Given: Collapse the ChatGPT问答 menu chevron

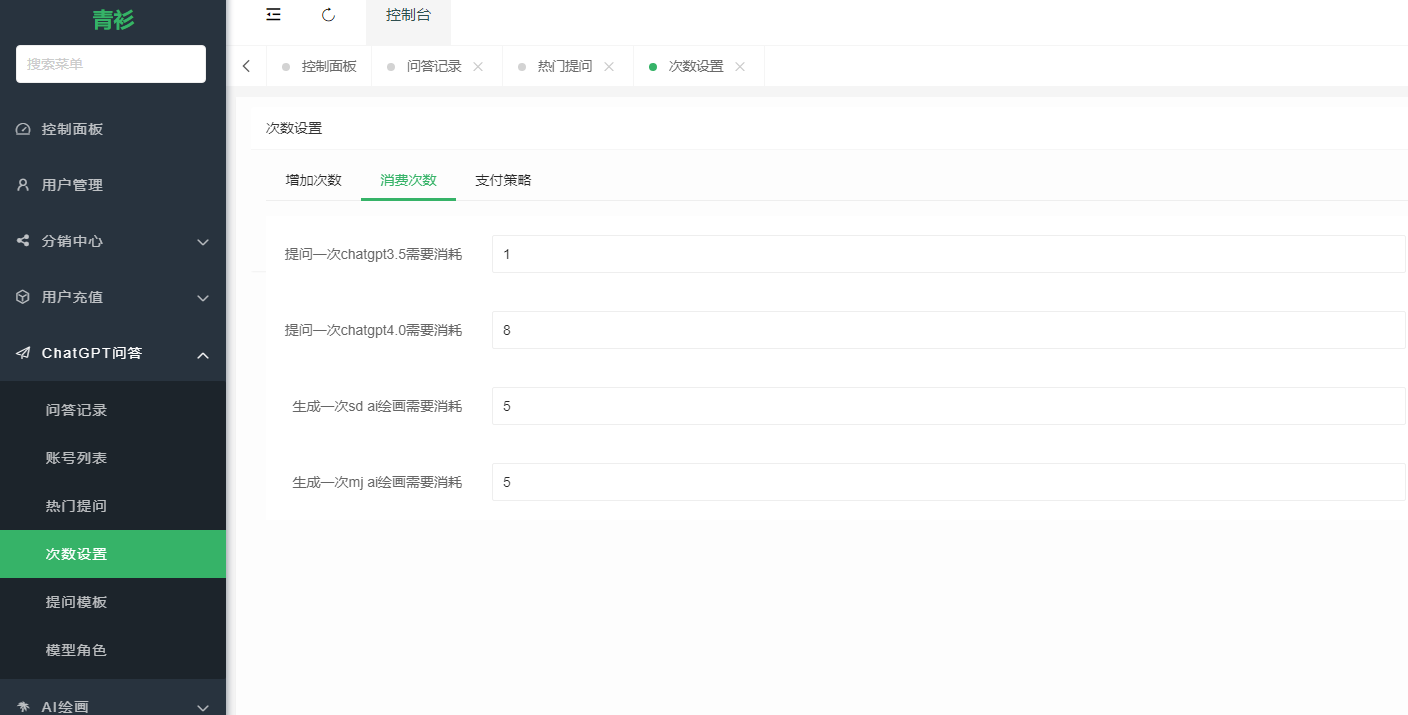Looking at the screenshot, I should 203,354.
